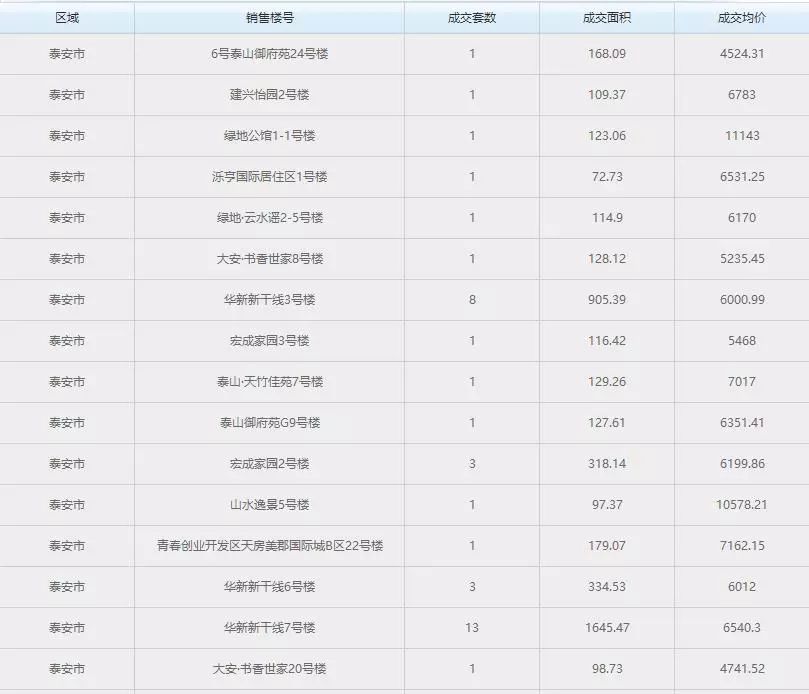Click area value 116.42

607,341
